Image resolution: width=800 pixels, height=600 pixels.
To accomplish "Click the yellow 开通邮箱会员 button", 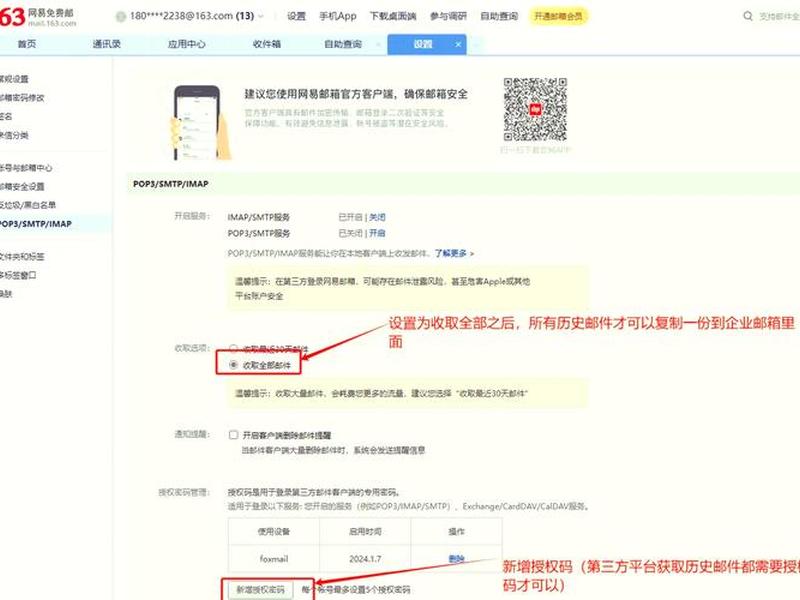I will click(x=558, y=16).
